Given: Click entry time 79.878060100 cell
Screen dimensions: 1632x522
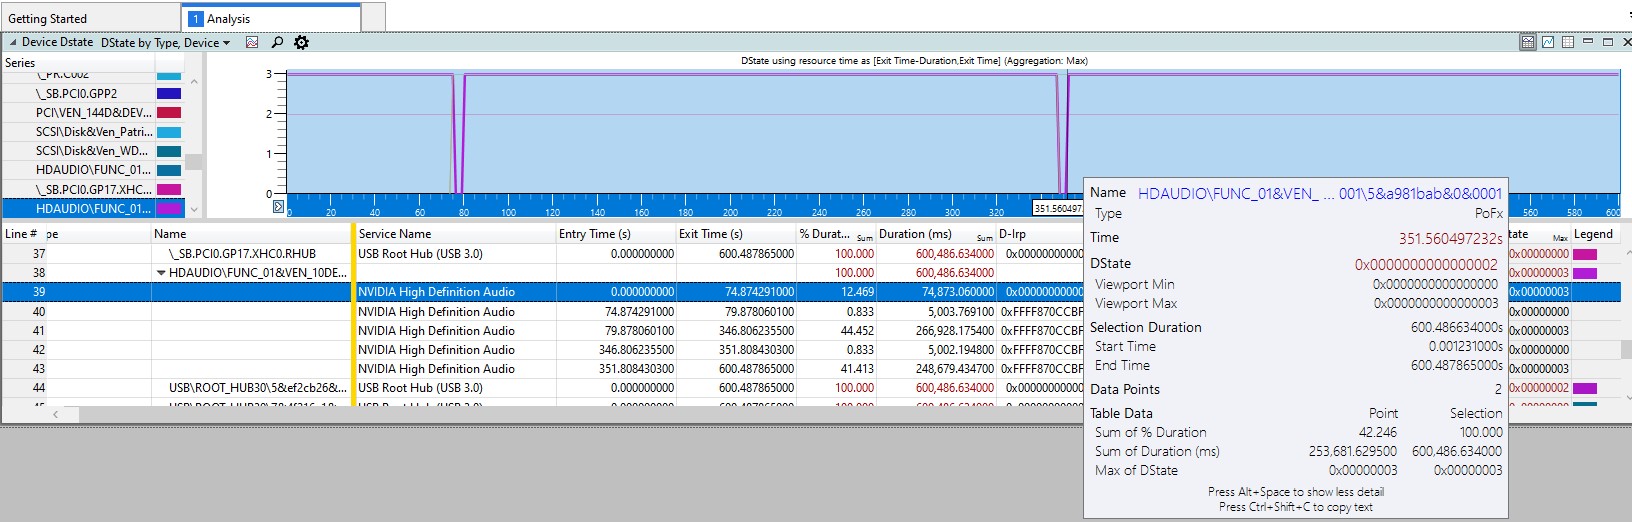Looking at the screenshot, I should pos(616,331).
